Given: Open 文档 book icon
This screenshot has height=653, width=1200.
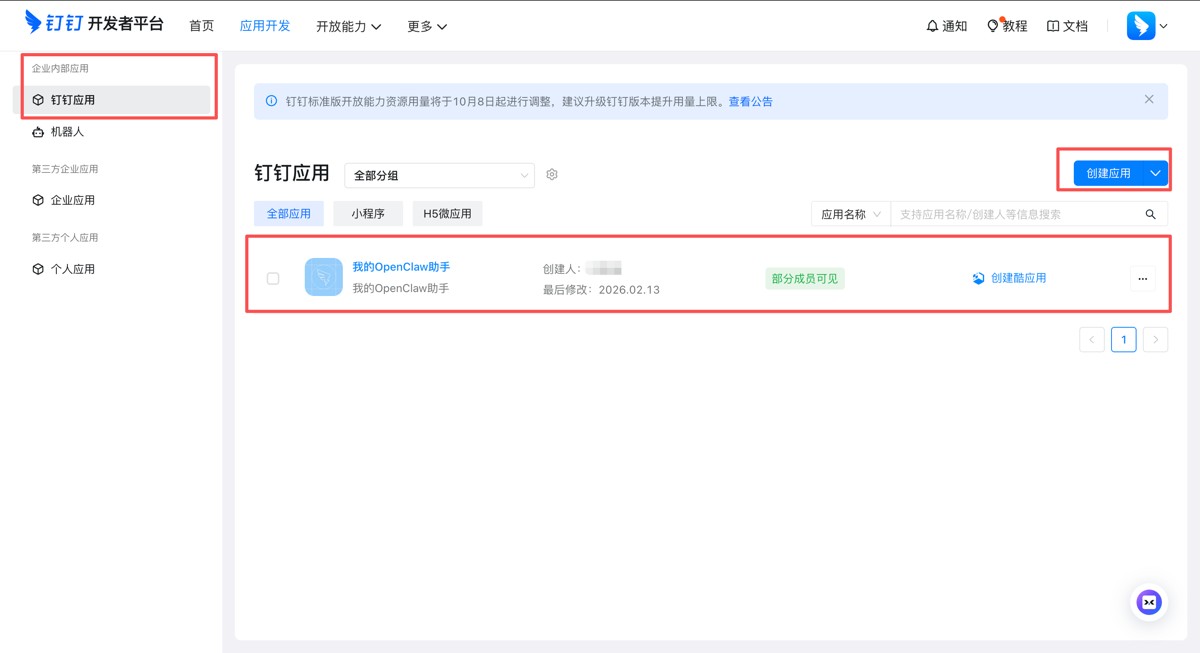Looking at the screenshot, I should (x=1053, y=26).
